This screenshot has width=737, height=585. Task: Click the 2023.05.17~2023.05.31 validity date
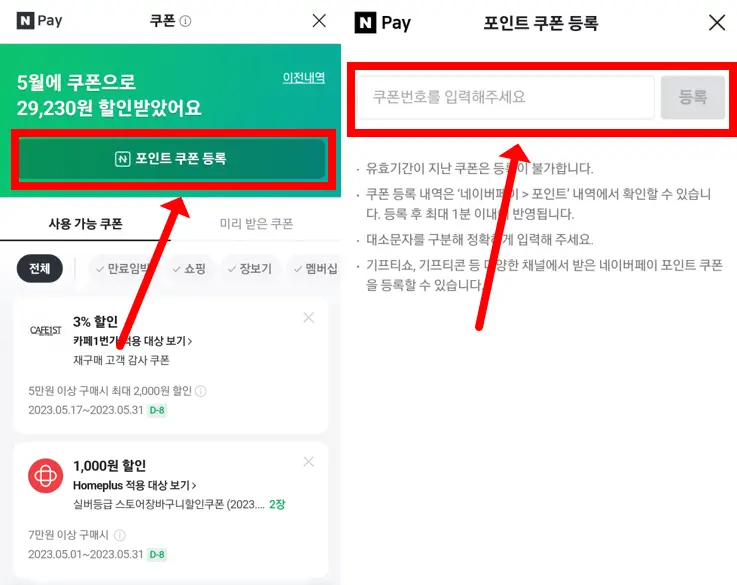[x=86, y=410]
